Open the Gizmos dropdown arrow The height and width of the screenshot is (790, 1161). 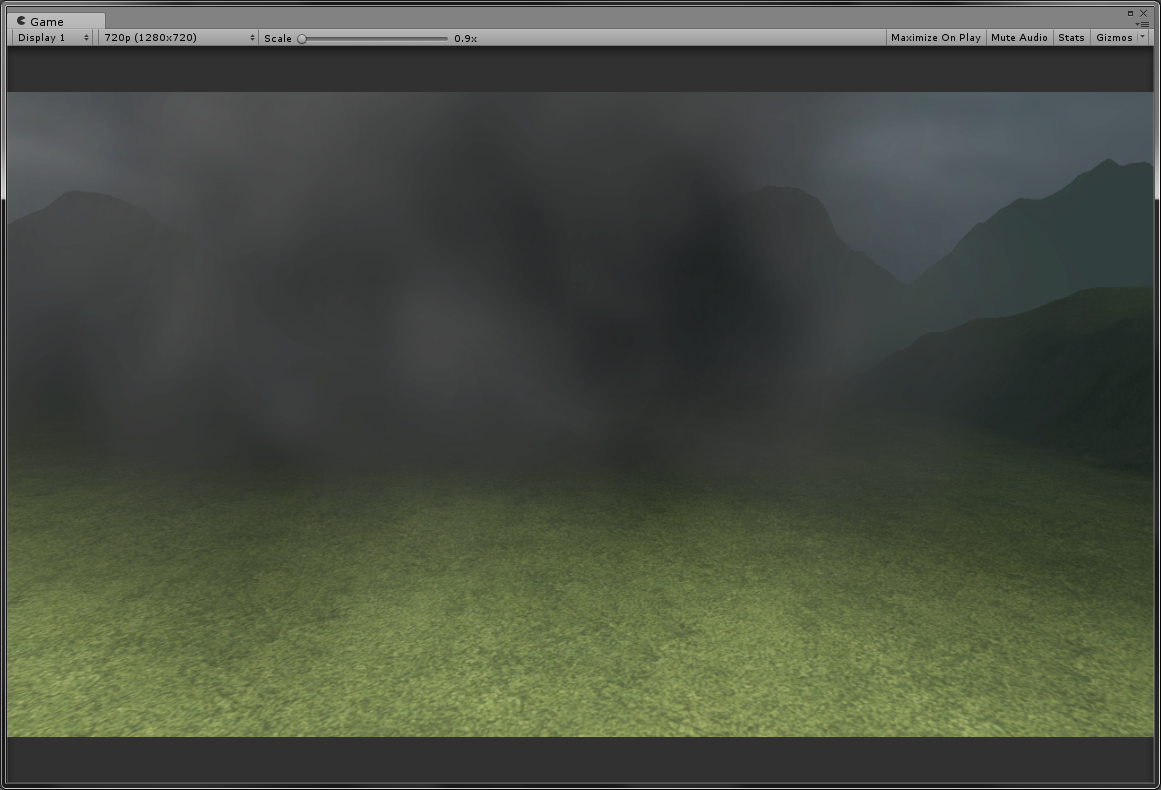(1142, 37)
